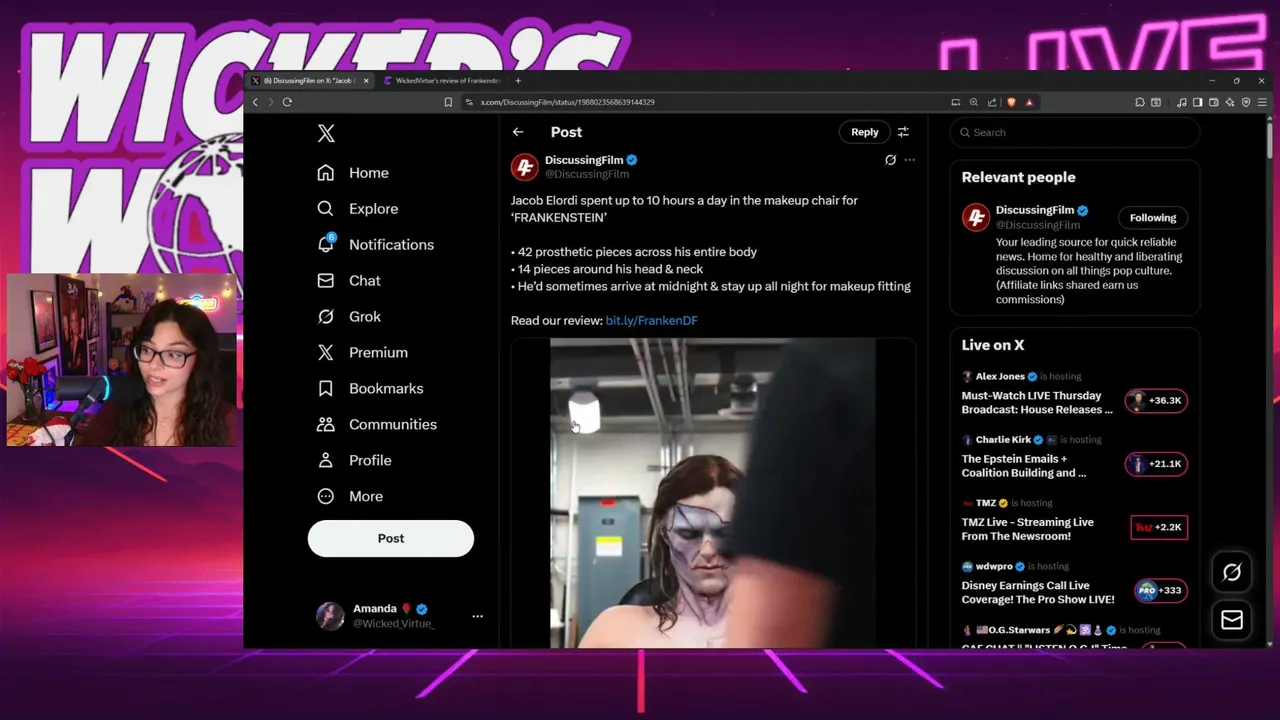Image resolution: width=1280 pixels, height=720 pixels.
Task: Click the zoom magnifier in address bar
Action: 973,102
